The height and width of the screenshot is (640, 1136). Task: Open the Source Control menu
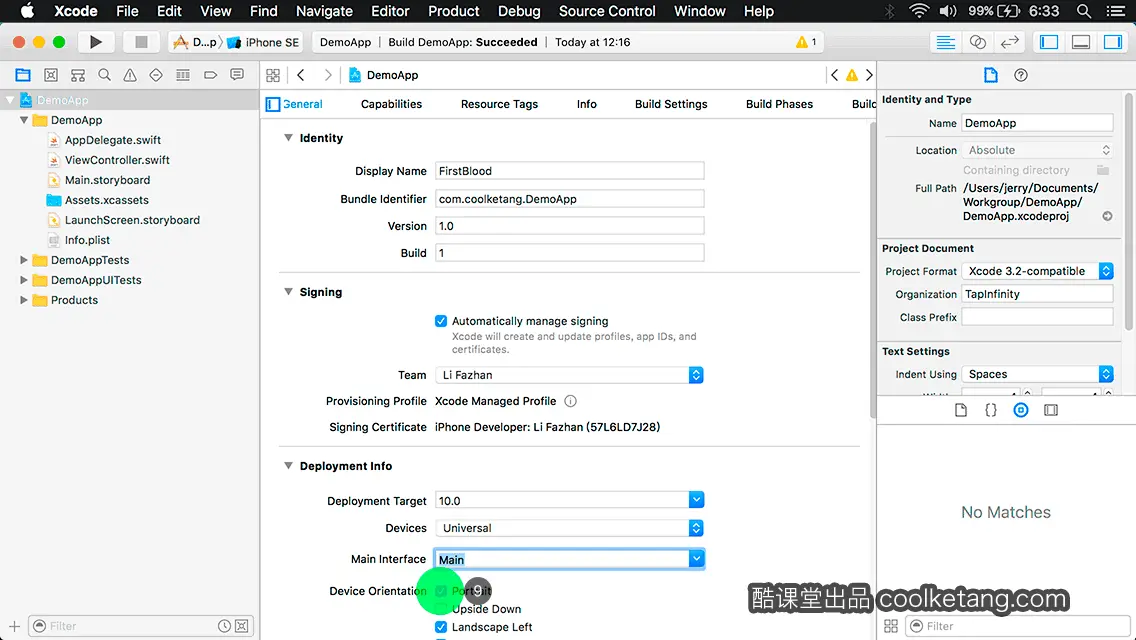607,11
